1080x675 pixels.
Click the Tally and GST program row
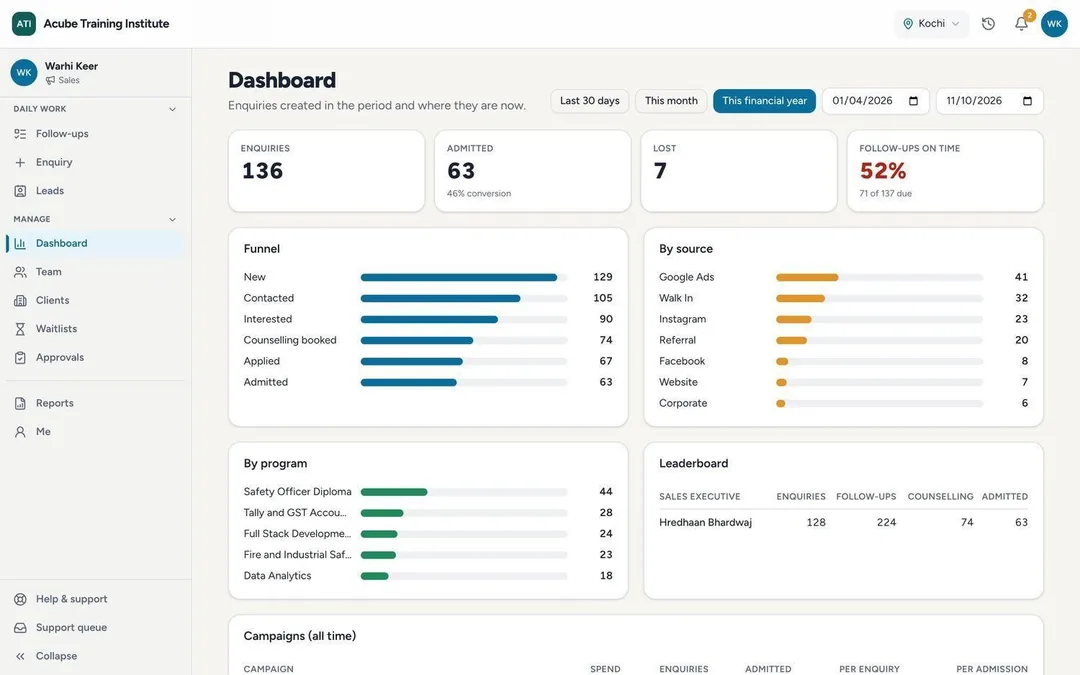pyautogui.click(x=428, y=512)
